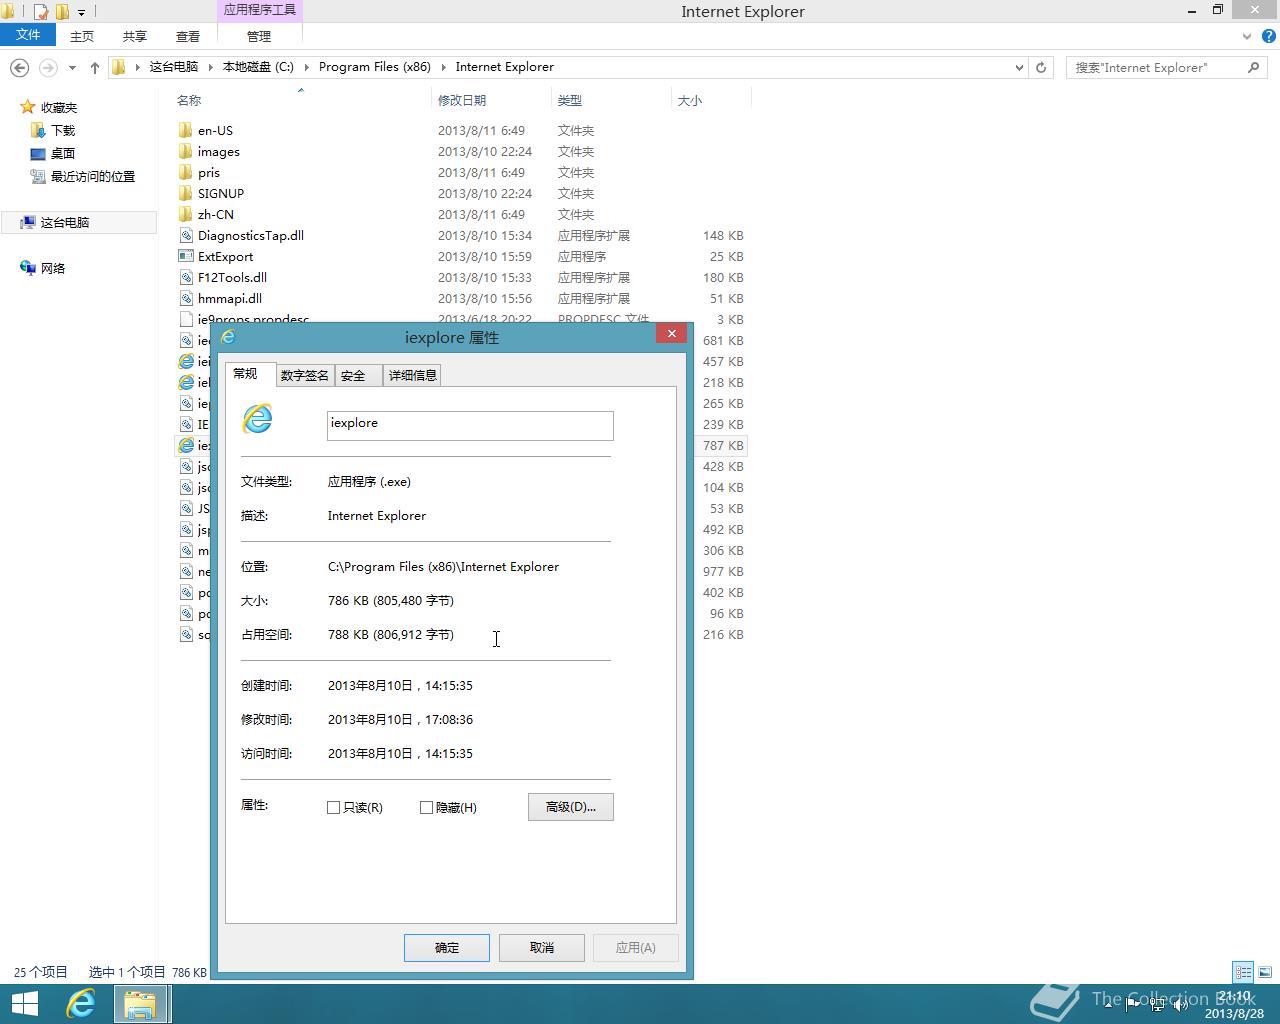Open the 数字签名 tab in properties
The width and height of the screenshot is (1280, 1024).
(305, 375)
